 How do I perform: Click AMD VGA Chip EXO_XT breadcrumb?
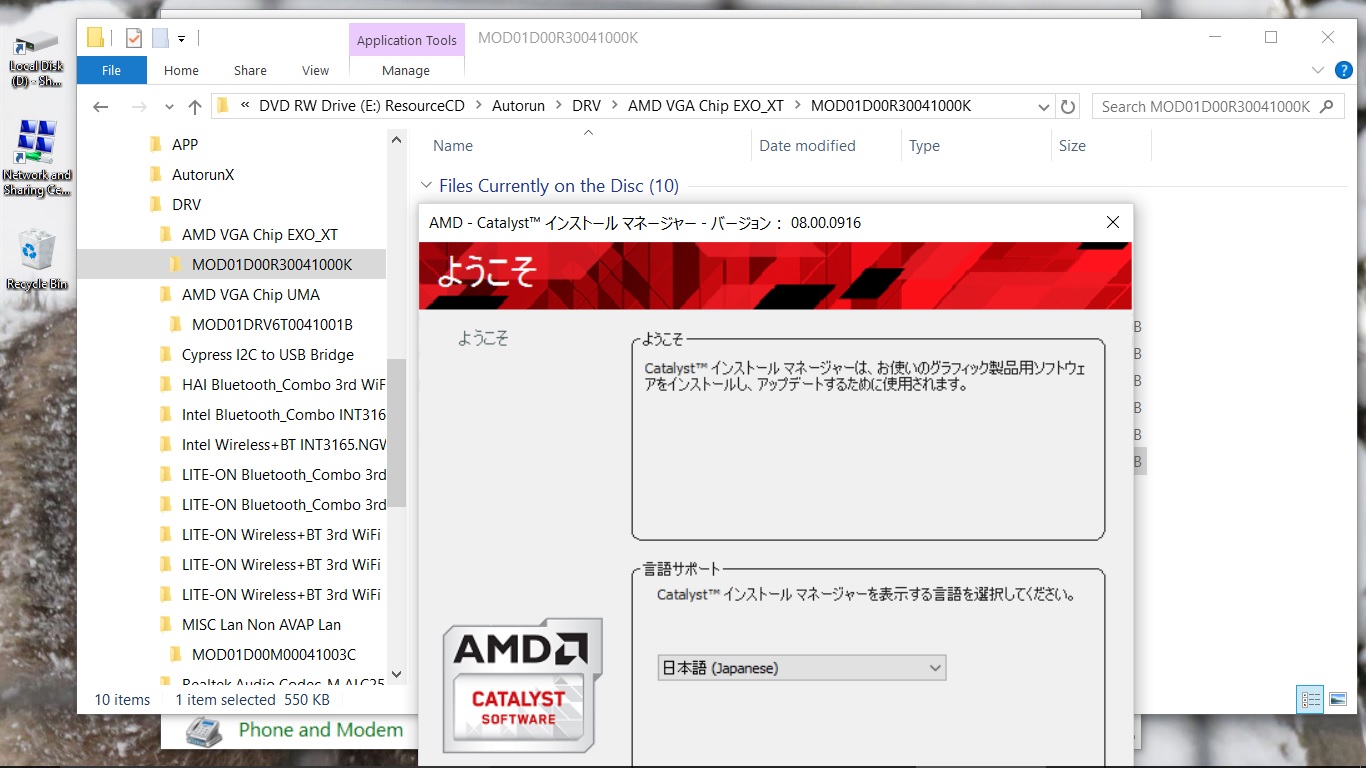[706, 105]
